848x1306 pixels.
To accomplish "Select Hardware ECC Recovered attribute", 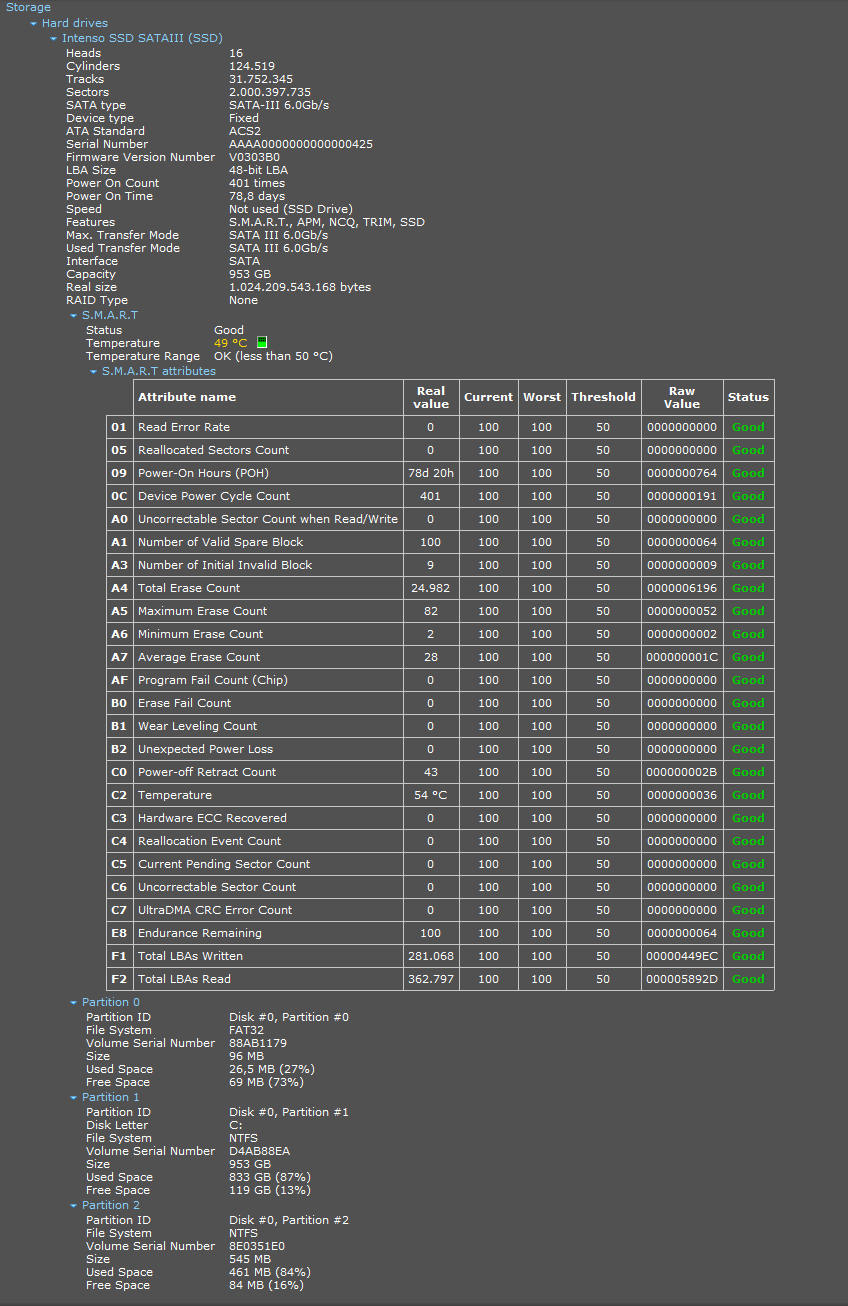I will (x=212, y=818).
